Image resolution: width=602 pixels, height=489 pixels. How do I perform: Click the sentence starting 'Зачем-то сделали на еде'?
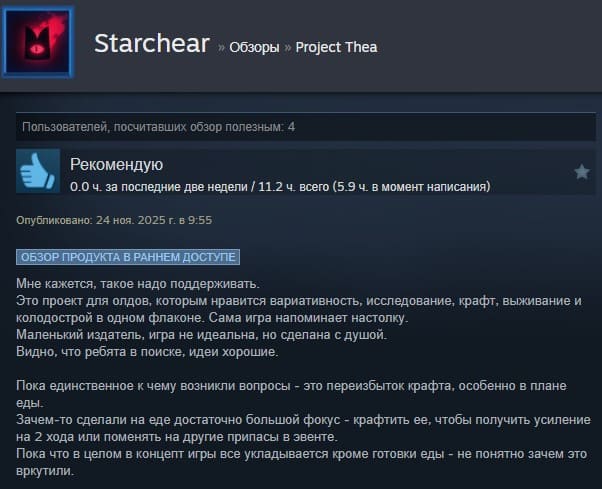[x=303, y=428]
